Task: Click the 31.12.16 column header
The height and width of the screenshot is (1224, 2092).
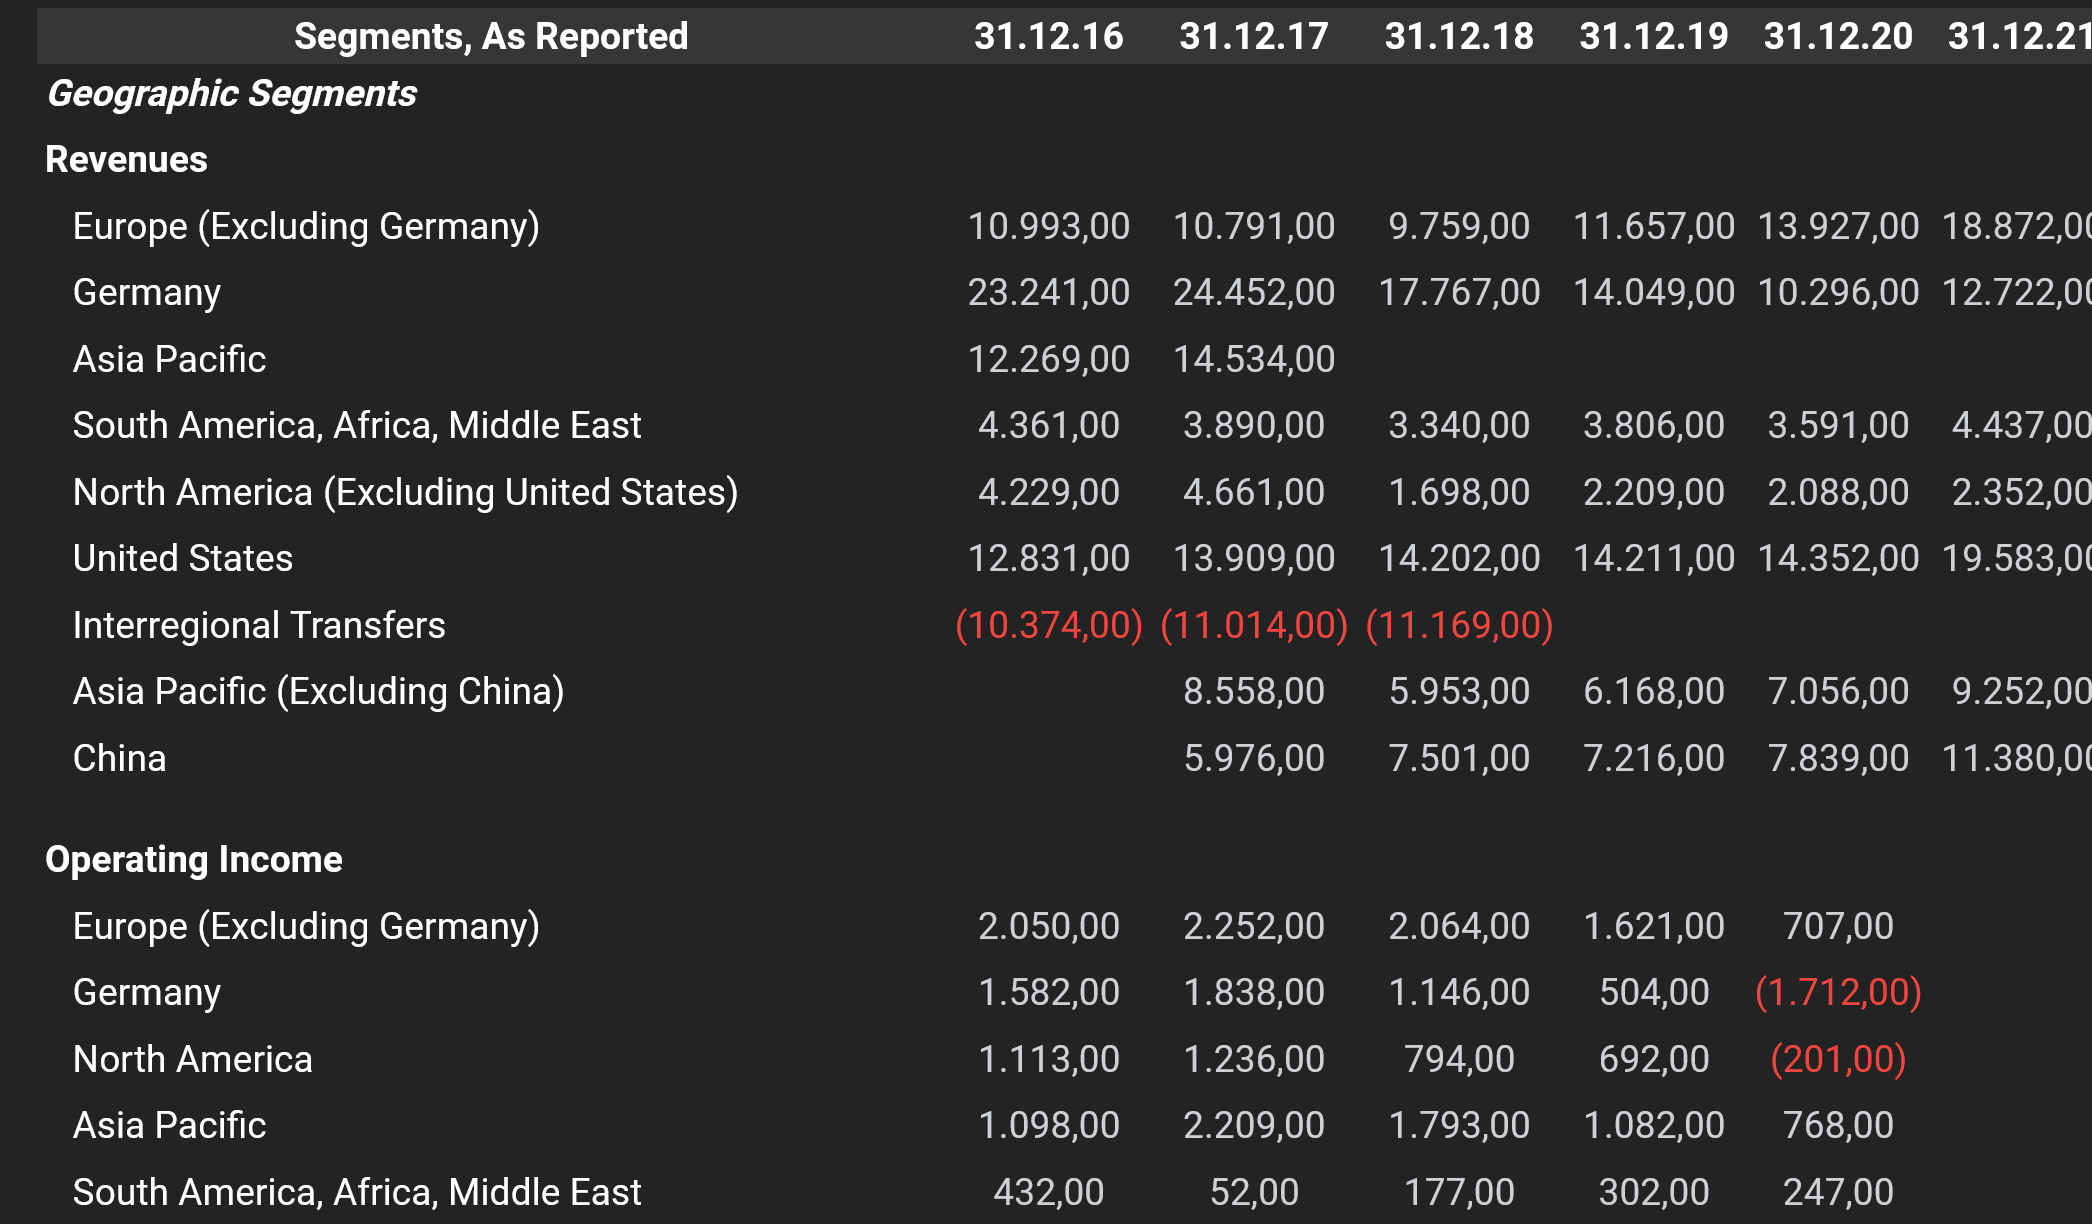Action: click(1048, 37)
